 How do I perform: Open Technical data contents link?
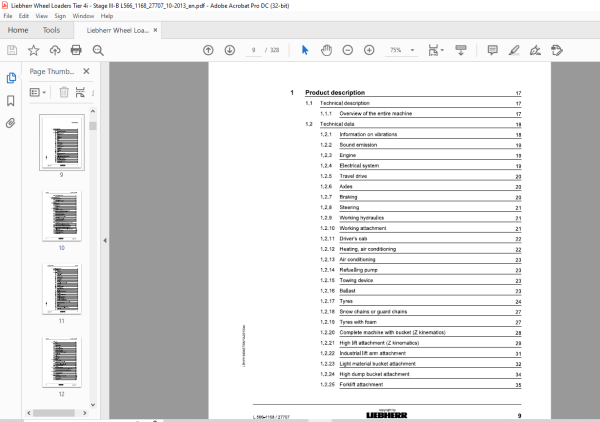pyautogui.click(x=337, y=124)
